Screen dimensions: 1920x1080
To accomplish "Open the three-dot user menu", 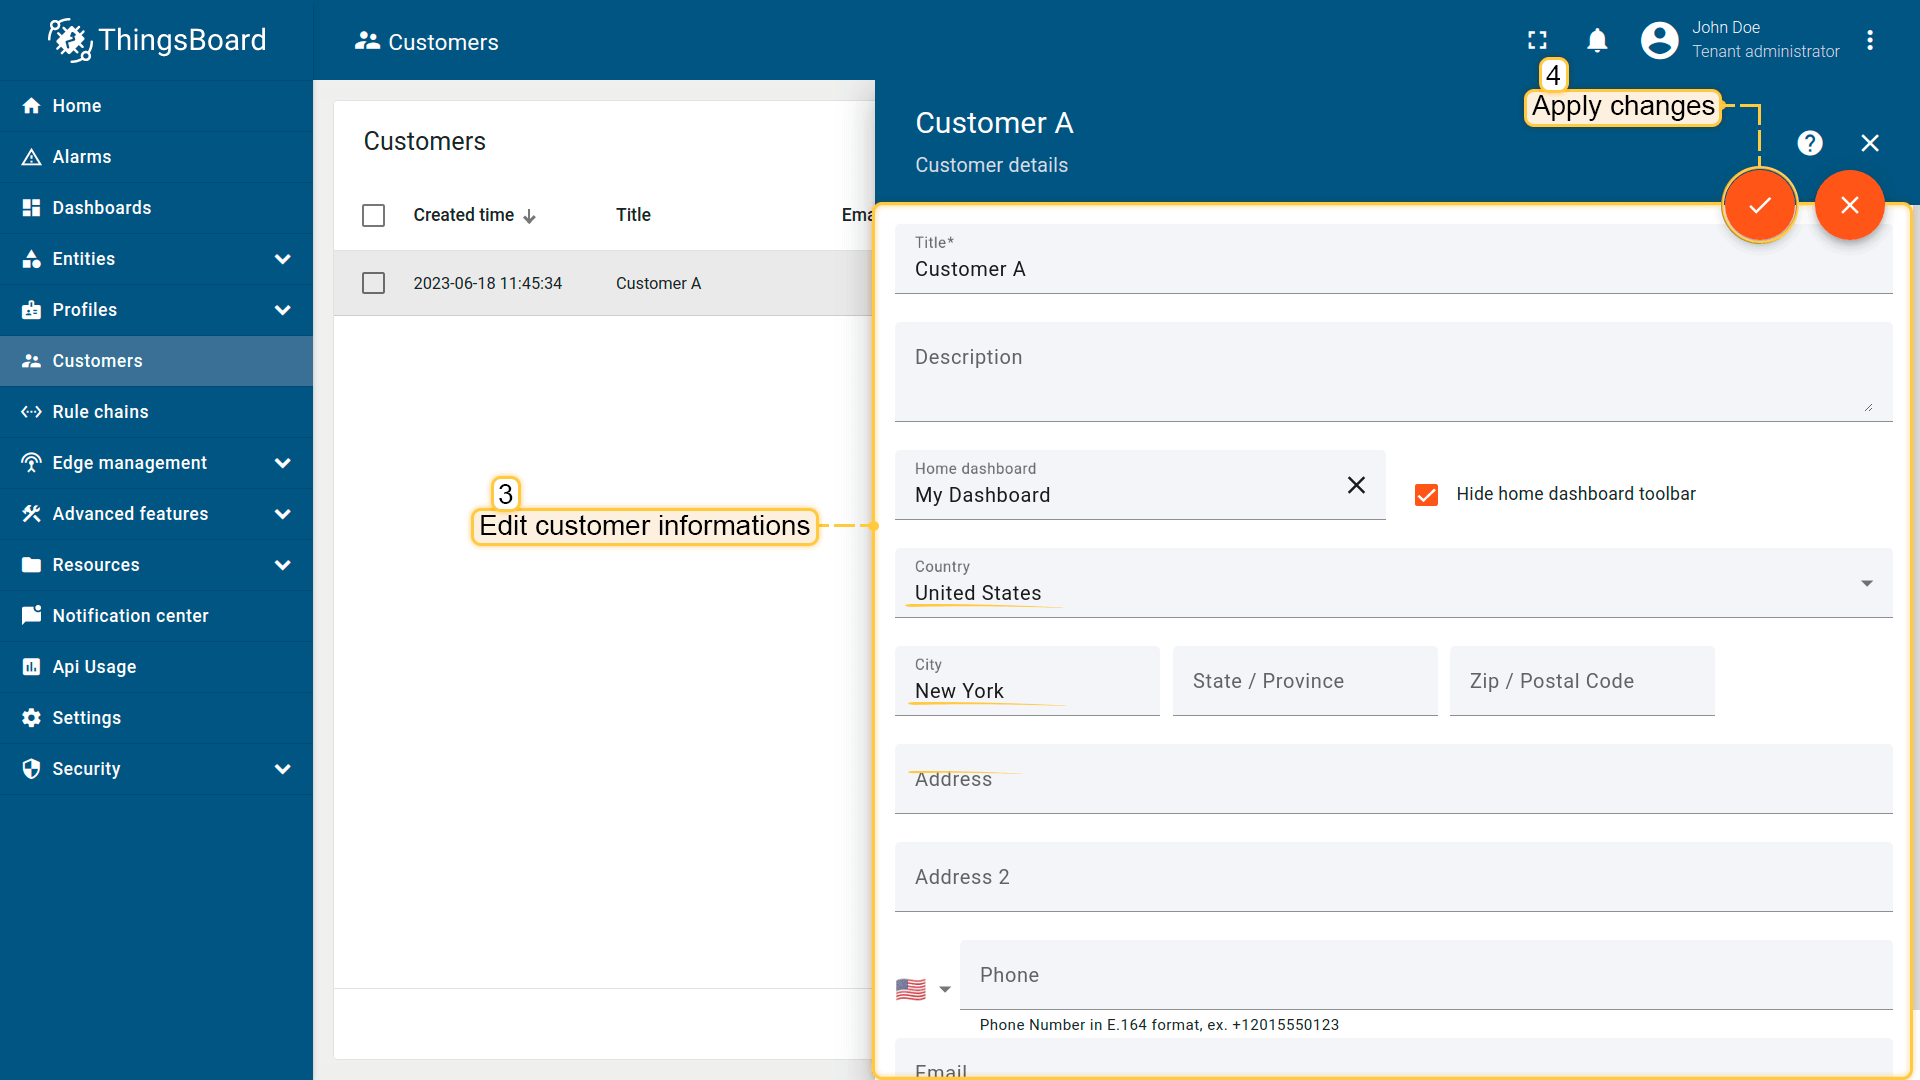I will [x=1869, y=40].
